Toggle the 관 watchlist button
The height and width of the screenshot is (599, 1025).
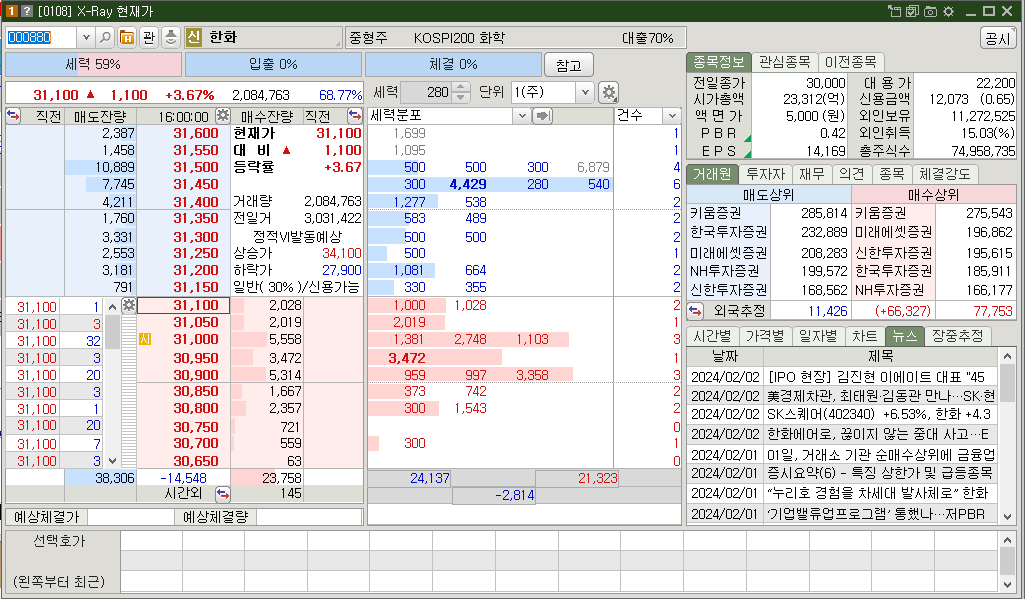[x=150, y=38]
